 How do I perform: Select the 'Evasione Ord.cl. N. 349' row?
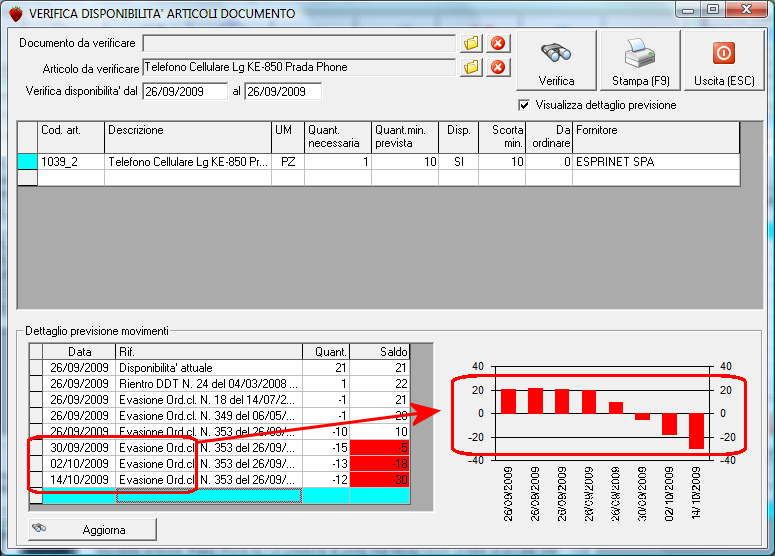coord(219,416)
